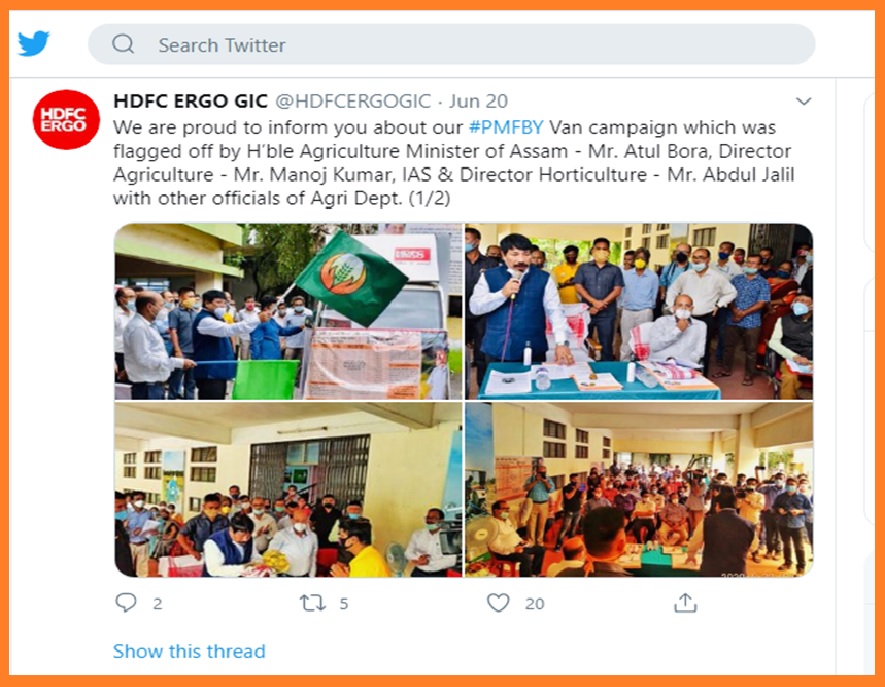Open the Jun 20 tweet timestamp
885x687 pixels.
point(479,101)
